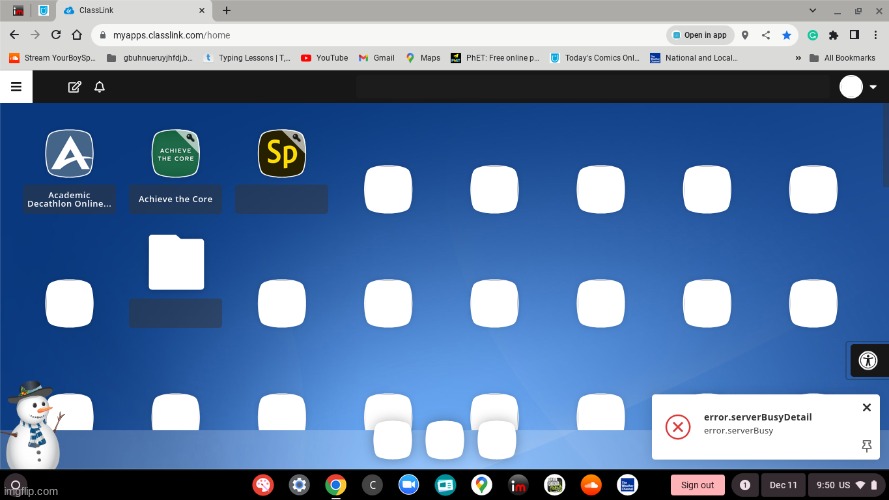Open the ClassLink hamburger menu
This screenshot has width=889, height=500.
[16, 87]
